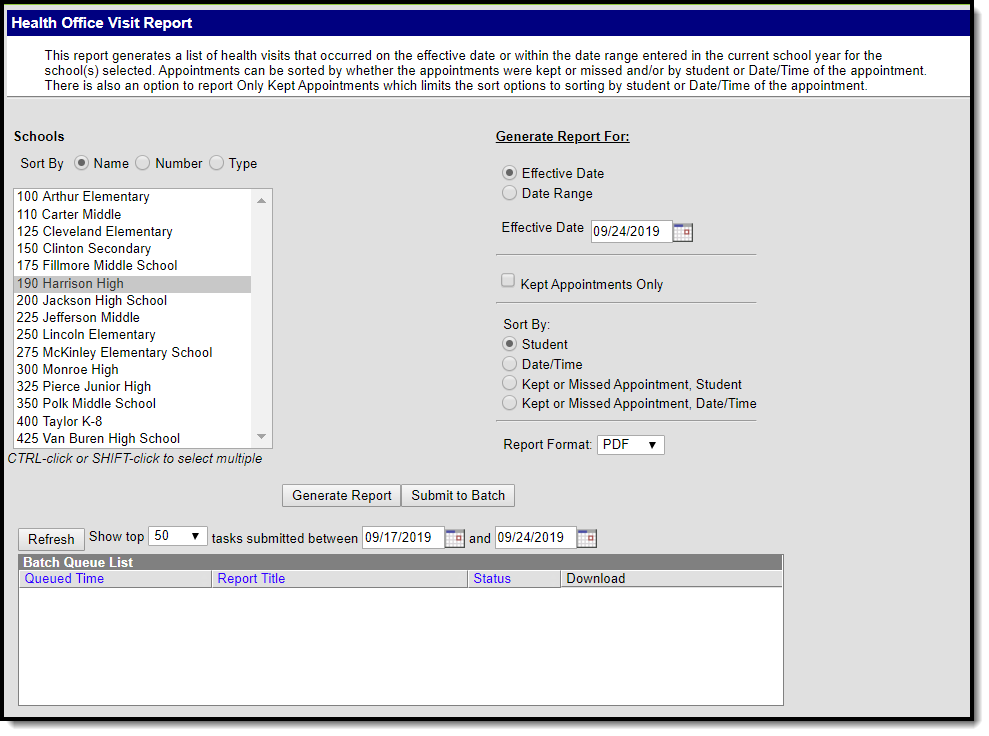This screenshot has height=736, width=989.
Task: Click the Generate Report button
Action: coord(341,496)
